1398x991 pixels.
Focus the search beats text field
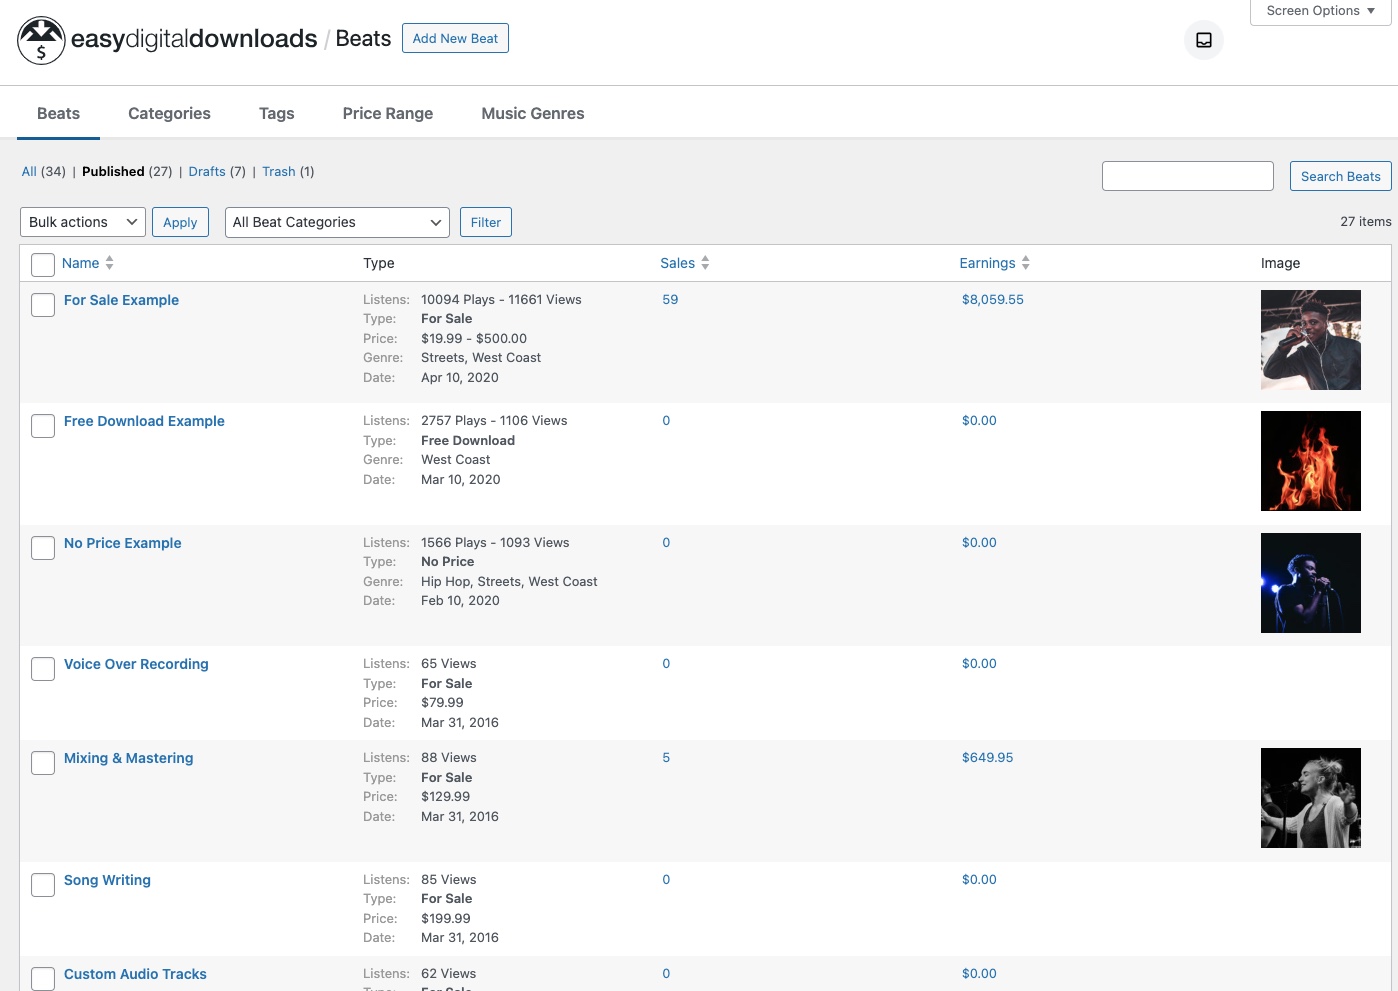click(1187, 176)
